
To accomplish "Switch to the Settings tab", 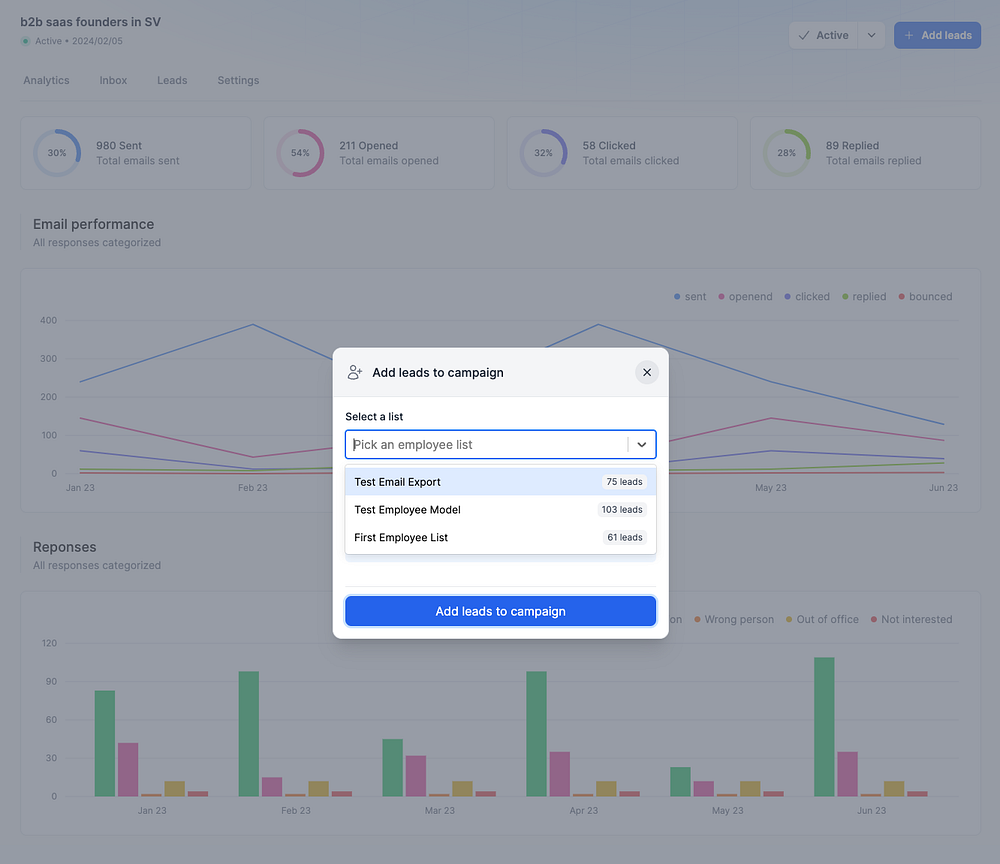I will tap(238, 80).
